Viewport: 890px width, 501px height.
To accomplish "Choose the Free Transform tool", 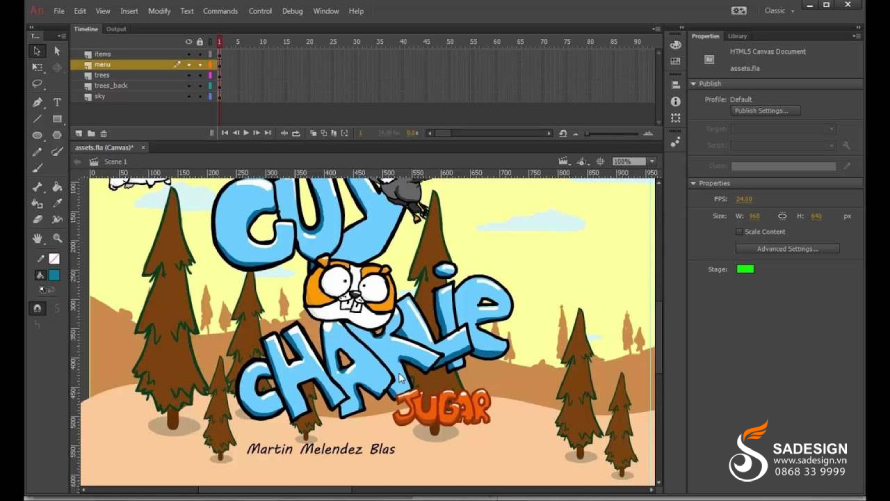I will (x=37, y=67).
